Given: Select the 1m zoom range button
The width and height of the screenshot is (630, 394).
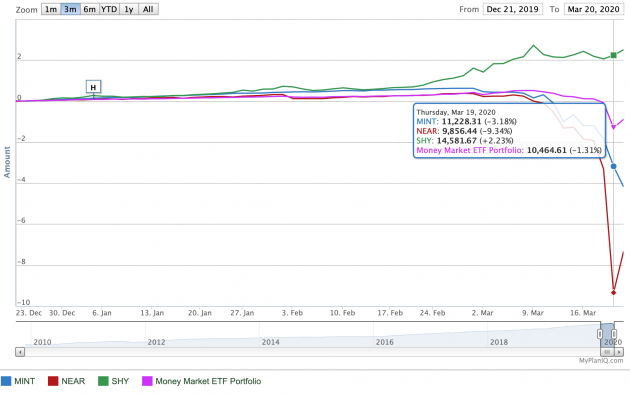Looking at the screenshot, I should coord(51,9).
